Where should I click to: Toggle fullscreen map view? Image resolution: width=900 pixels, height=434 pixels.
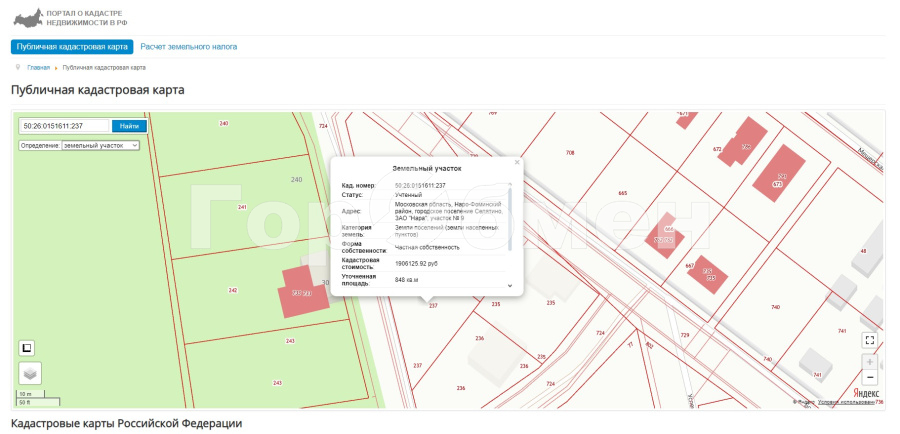[869, 340]
